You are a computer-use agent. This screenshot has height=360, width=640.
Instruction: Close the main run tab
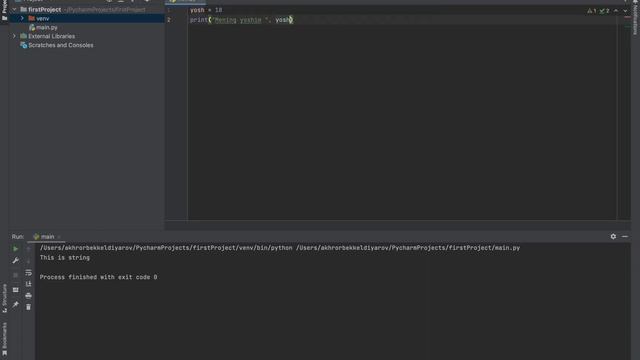coord(59,237)
